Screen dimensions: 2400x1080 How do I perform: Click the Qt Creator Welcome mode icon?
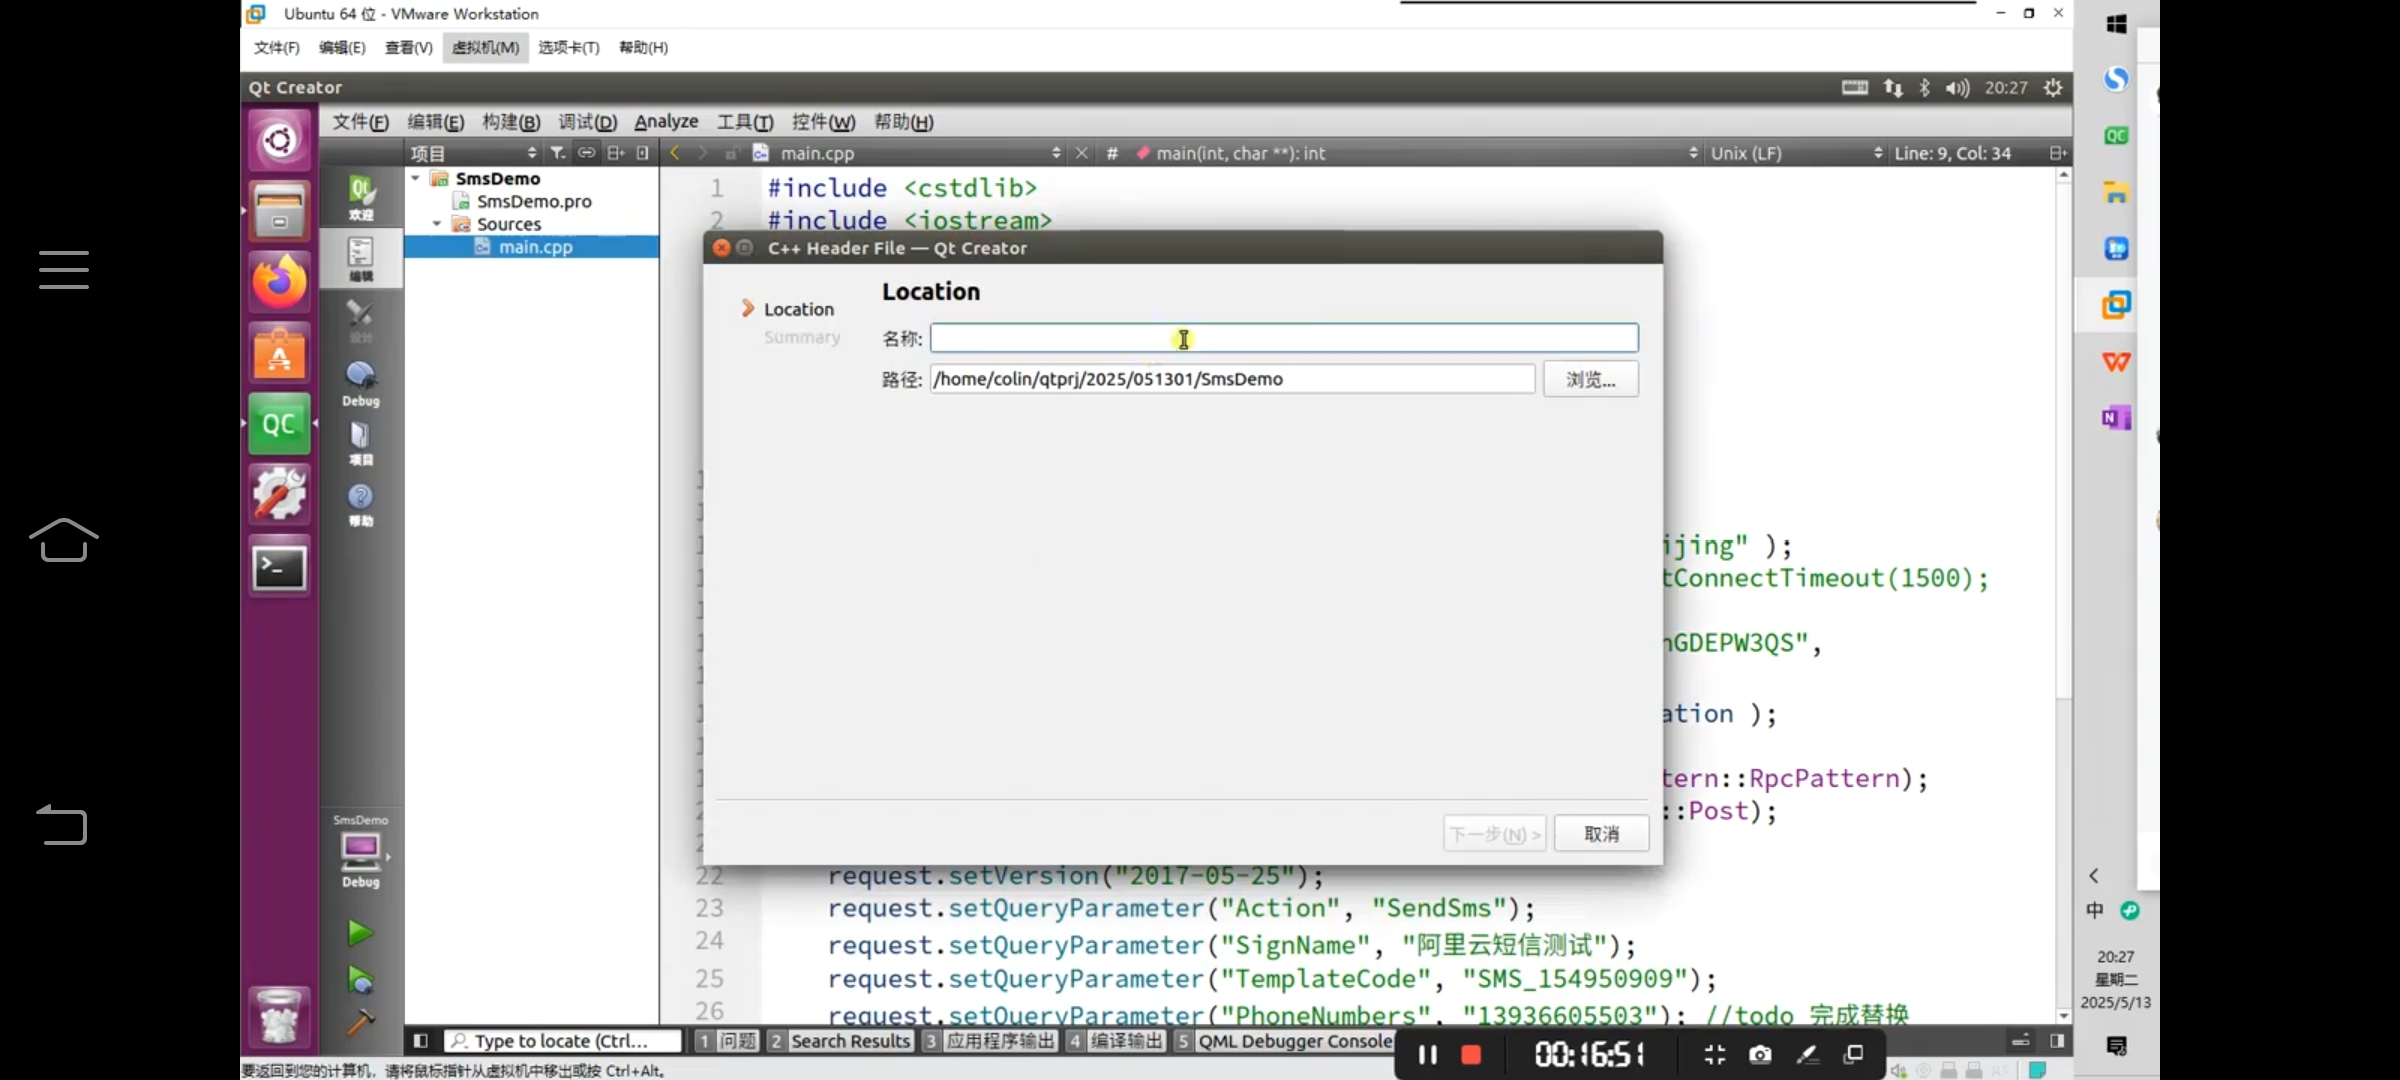(361, 196)
